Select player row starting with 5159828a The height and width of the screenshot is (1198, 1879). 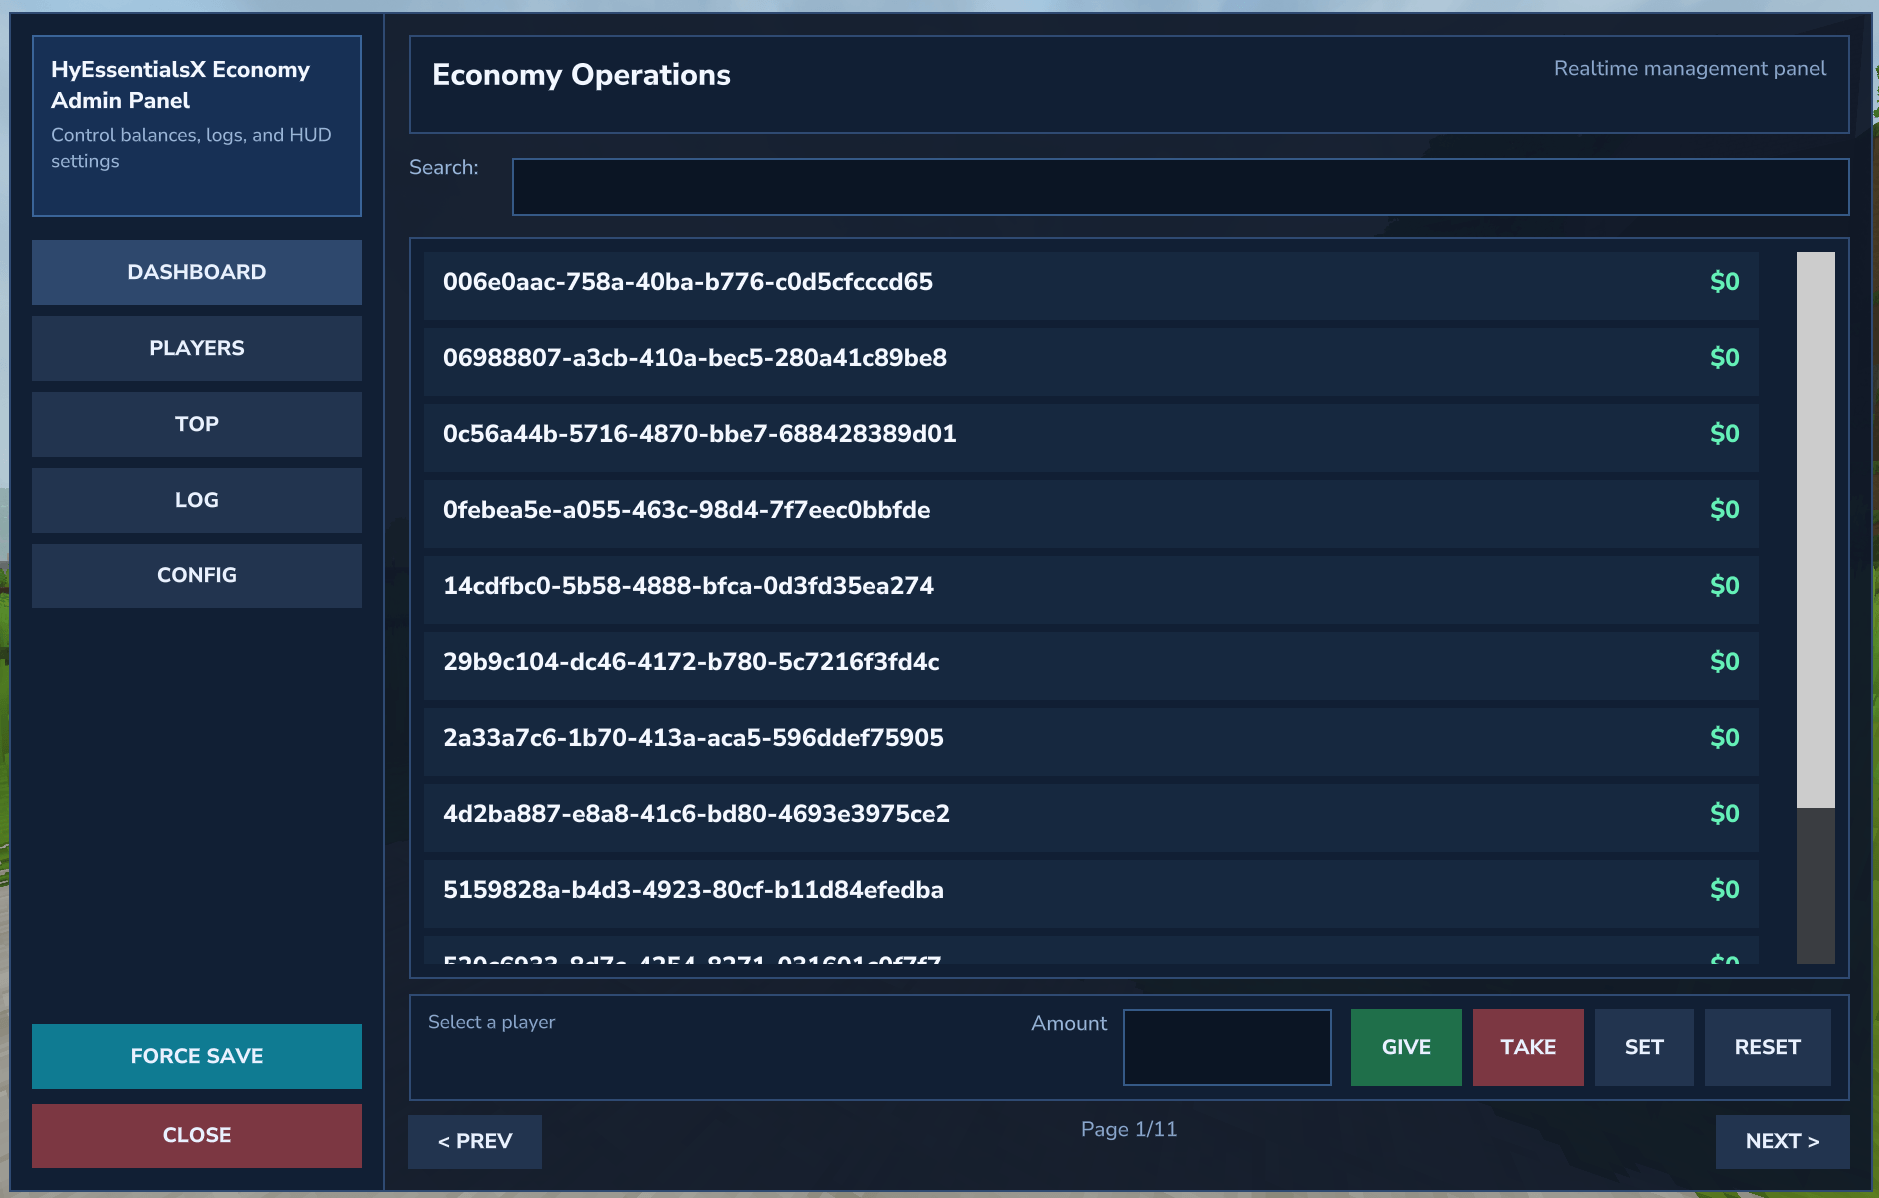(1090, 891)
